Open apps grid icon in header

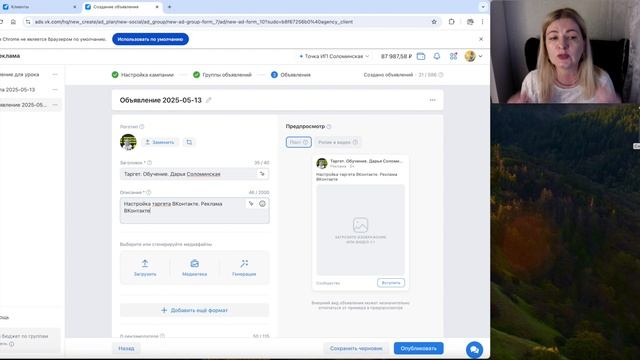click(x=453, y=56)
